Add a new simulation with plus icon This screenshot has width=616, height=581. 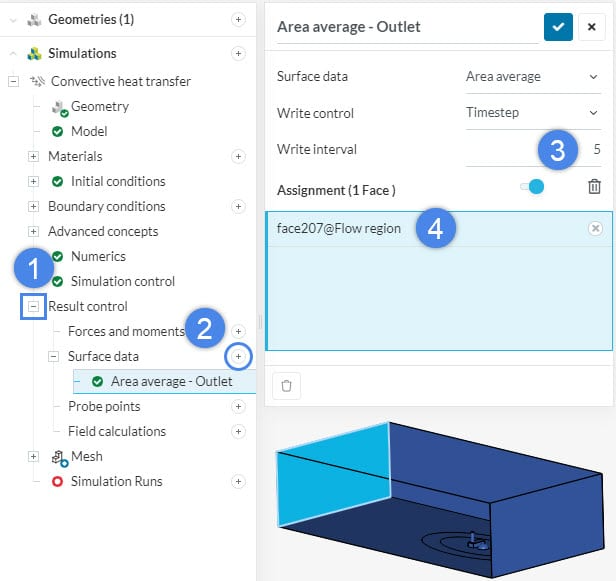click(238, 53)
